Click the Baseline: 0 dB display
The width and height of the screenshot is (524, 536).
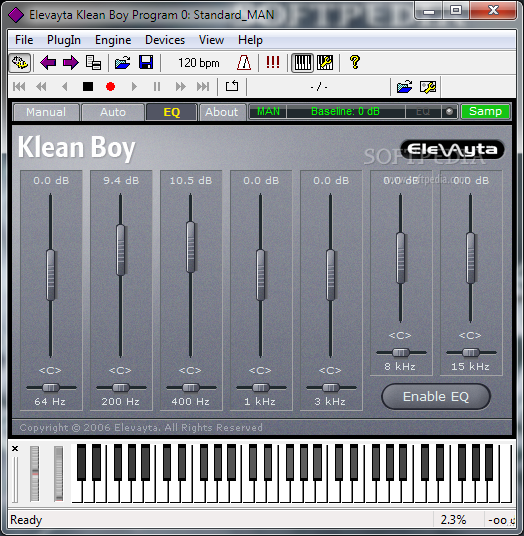345,111
